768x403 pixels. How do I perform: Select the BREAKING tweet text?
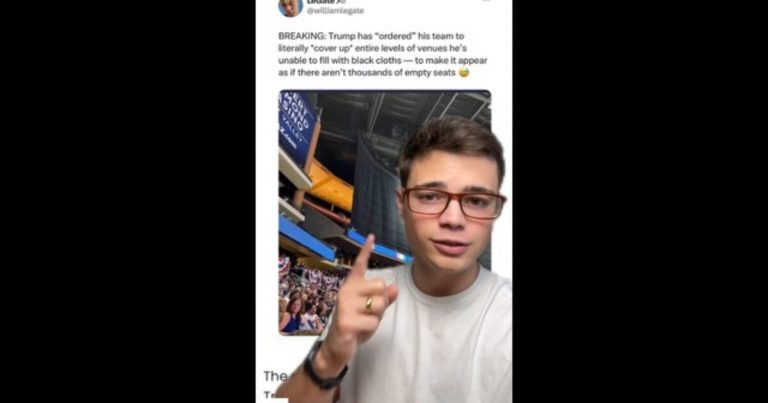click(383, 54)
